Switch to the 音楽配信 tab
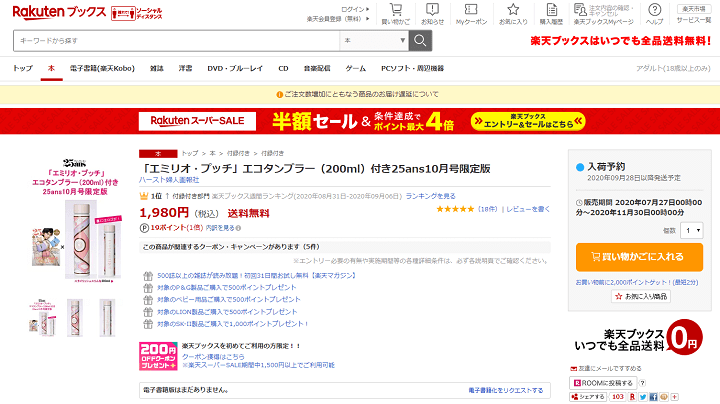This screenshot has width=720, height=404. pos(317,68)
